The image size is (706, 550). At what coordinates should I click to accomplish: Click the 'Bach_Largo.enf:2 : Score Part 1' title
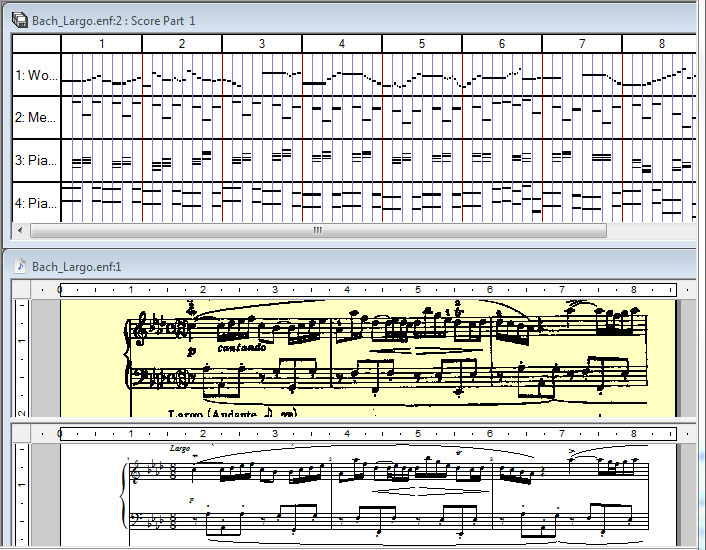[x=113, y=21]
